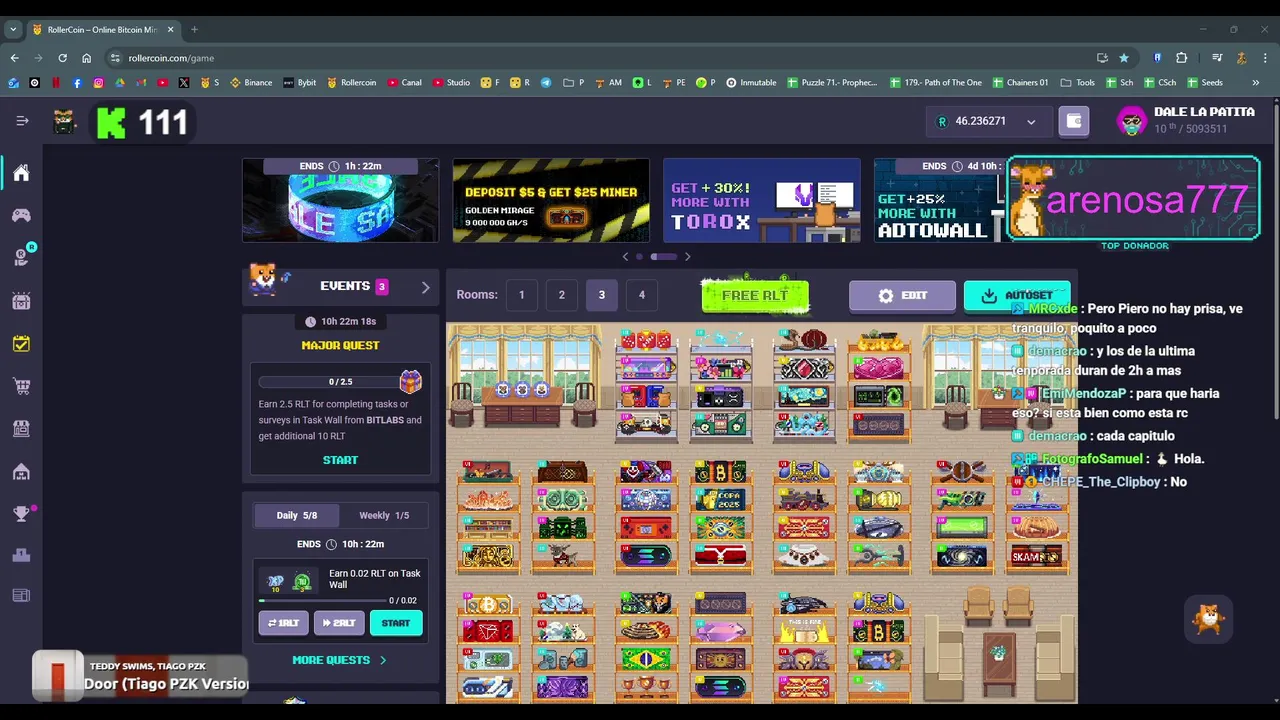Show the next banner with right arrow

click(687, 257)
